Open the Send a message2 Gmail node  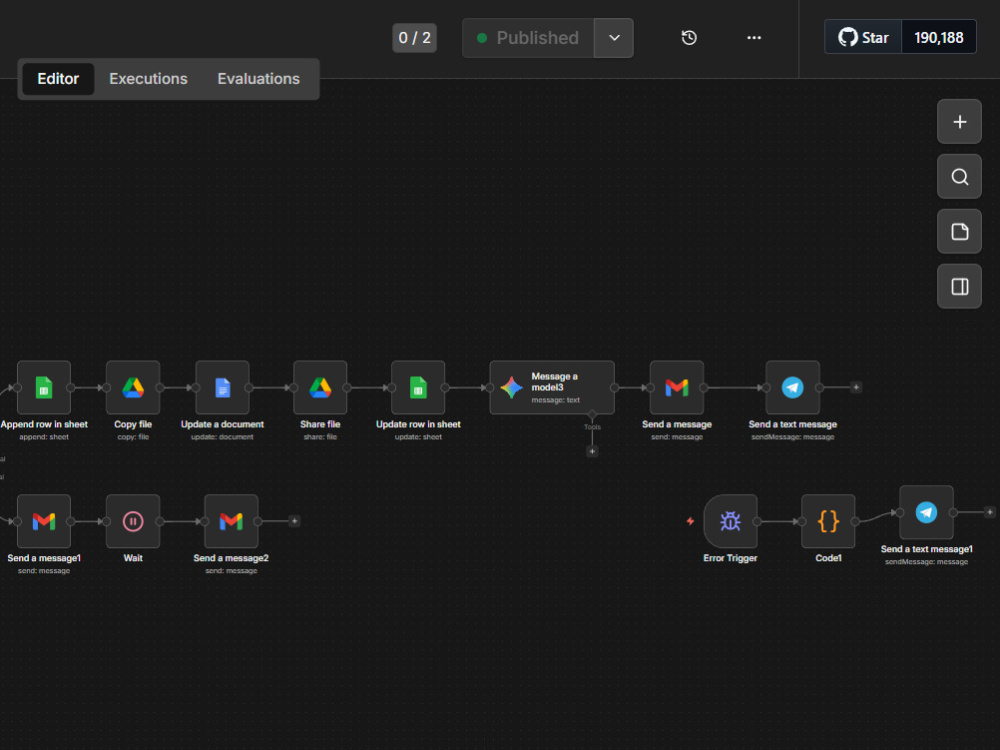(231, 521)
